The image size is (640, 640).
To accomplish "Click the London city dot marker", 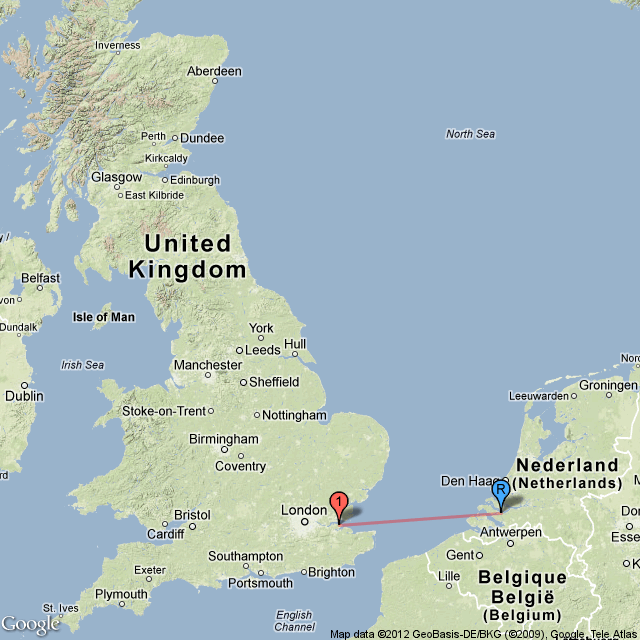I will pos(304,522).
